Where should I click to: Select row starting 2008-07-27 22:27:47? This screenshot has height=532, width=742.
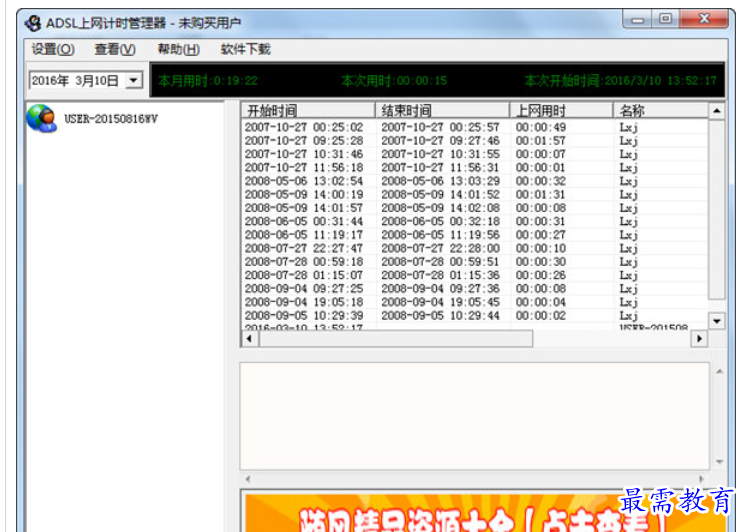click(x=475, y=248)
